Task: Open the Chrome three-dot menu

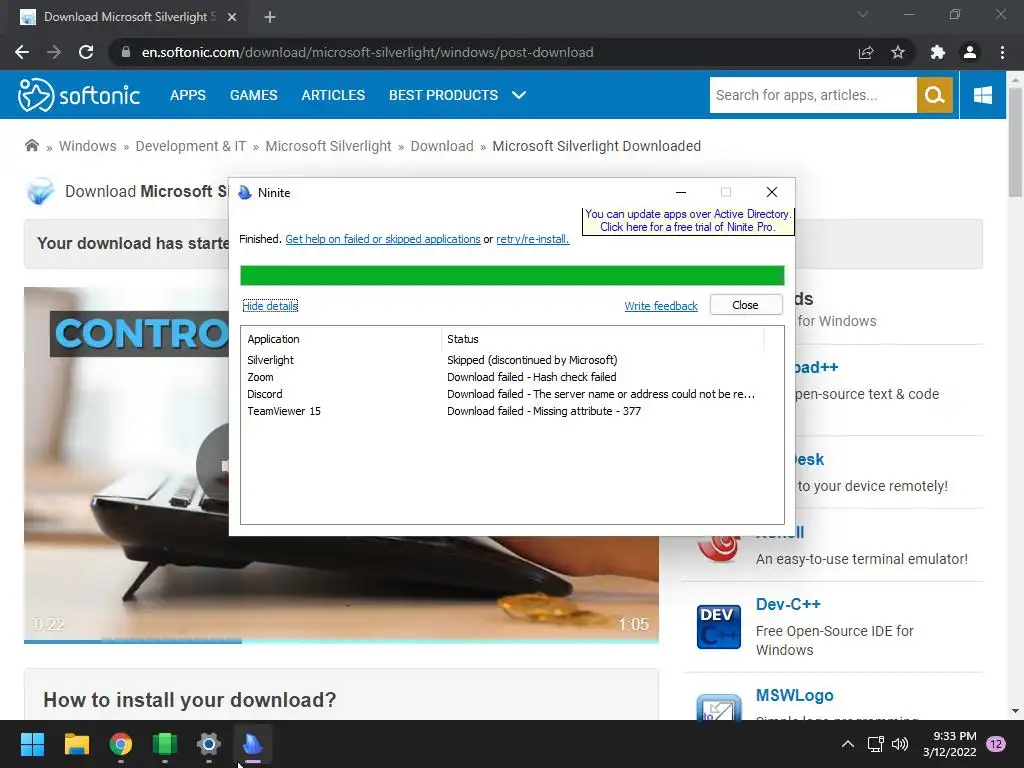Action: tap(1002, 52)
